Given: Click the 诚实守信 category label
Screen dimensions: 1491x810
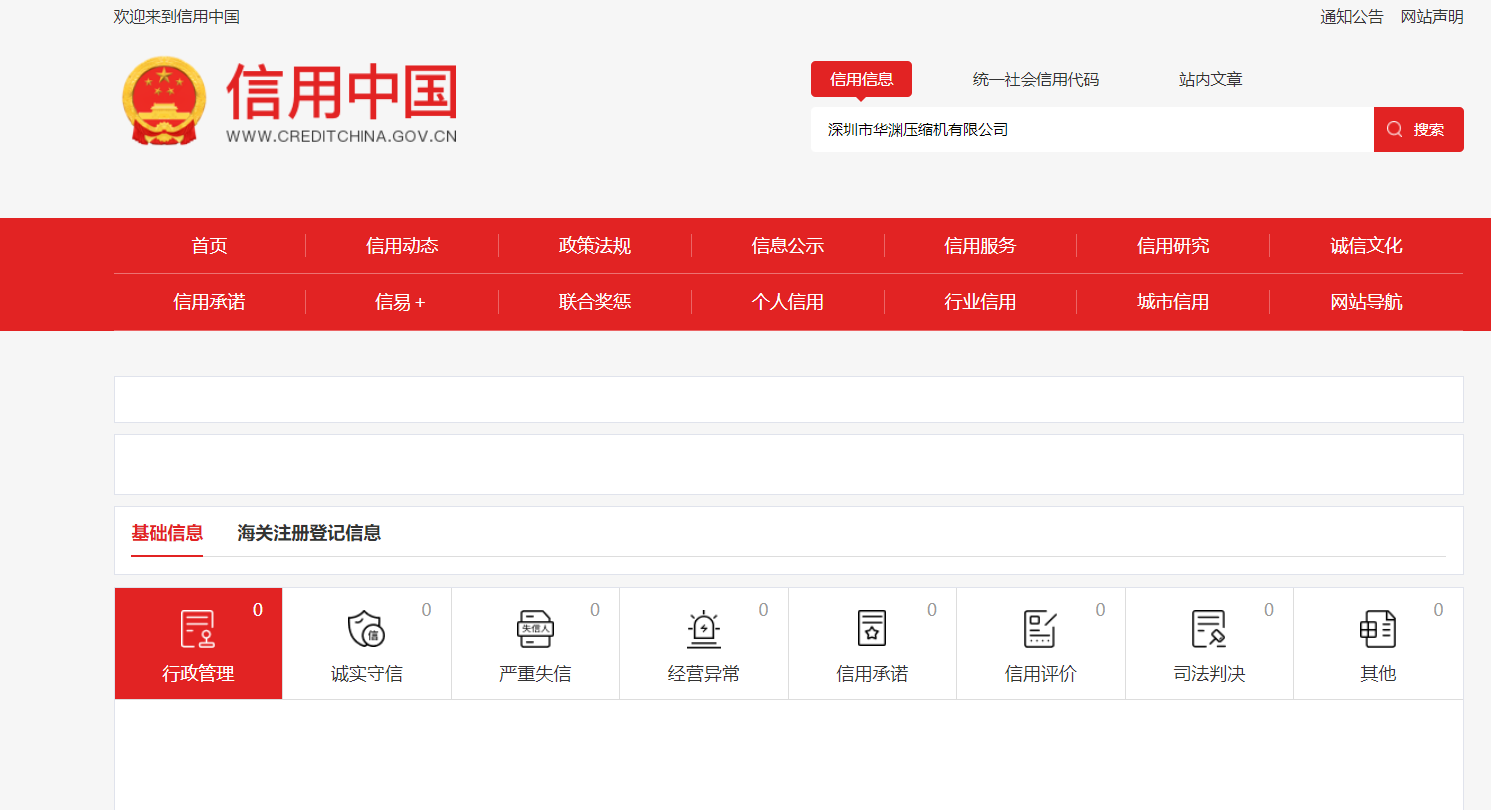Looking at the screenshot, I should point(367,674).
